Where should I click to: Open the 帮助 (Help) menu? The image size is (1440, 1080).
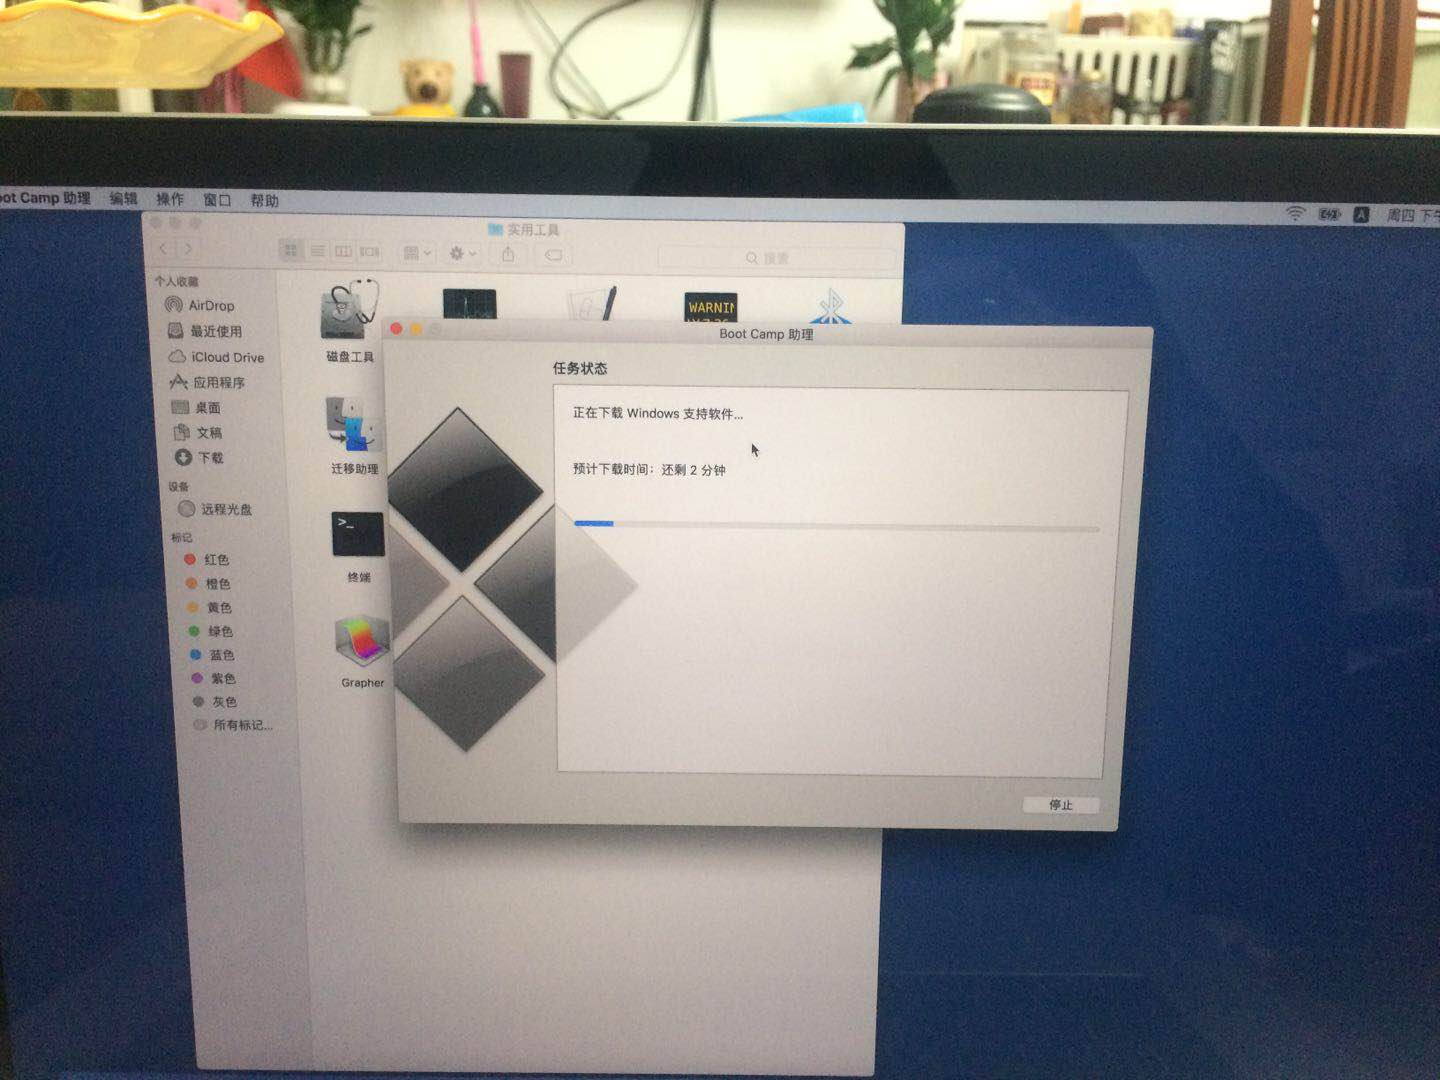click(264, 201)
